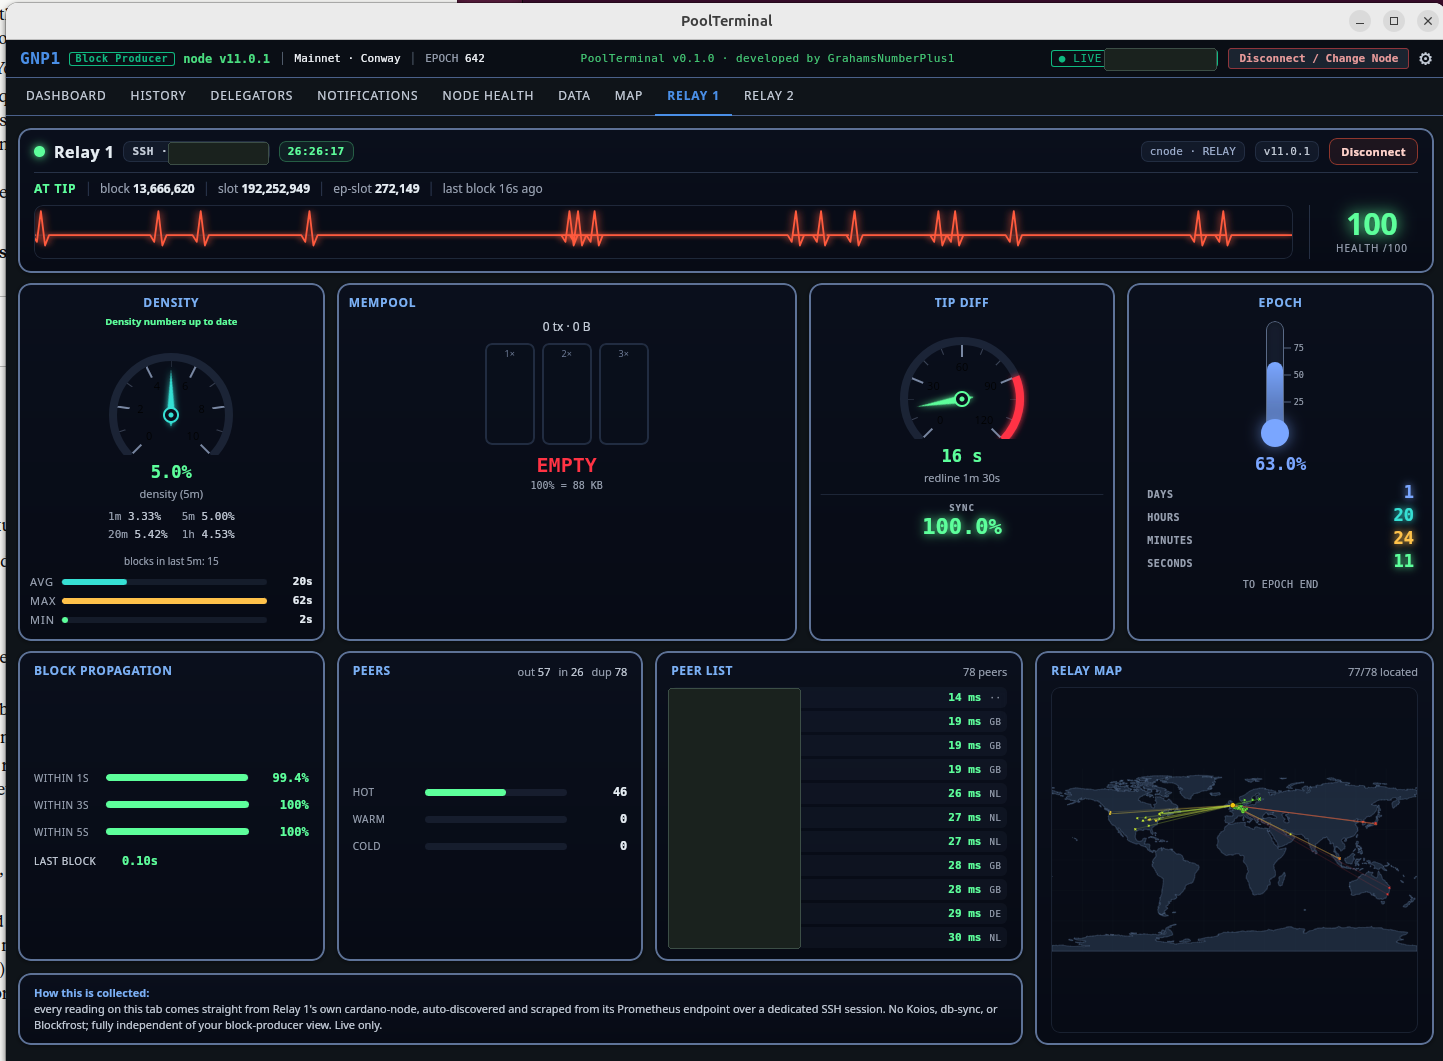Click the redacted peer address list
The width and height of the screenshot is (1443, 1061).
tap(734, 818)
